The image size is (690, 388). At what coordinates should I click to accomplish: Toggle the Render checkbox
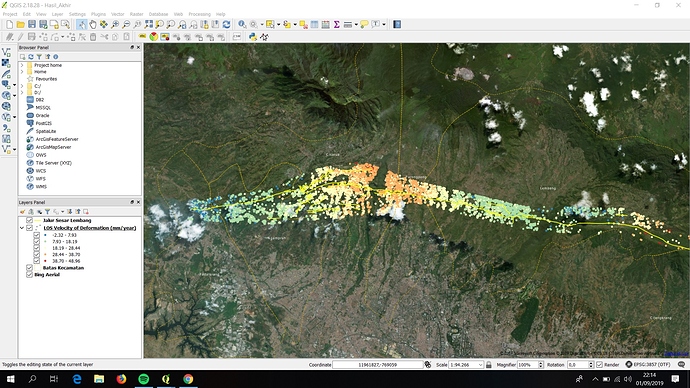599,365
